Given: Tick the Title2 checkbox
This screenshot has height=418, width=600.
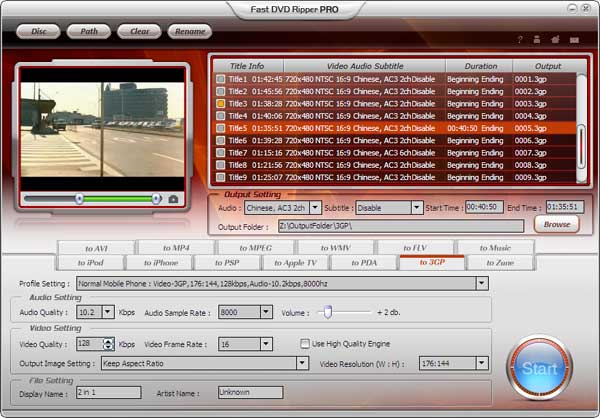Looking at the screenshot, I should coord(220,91).
